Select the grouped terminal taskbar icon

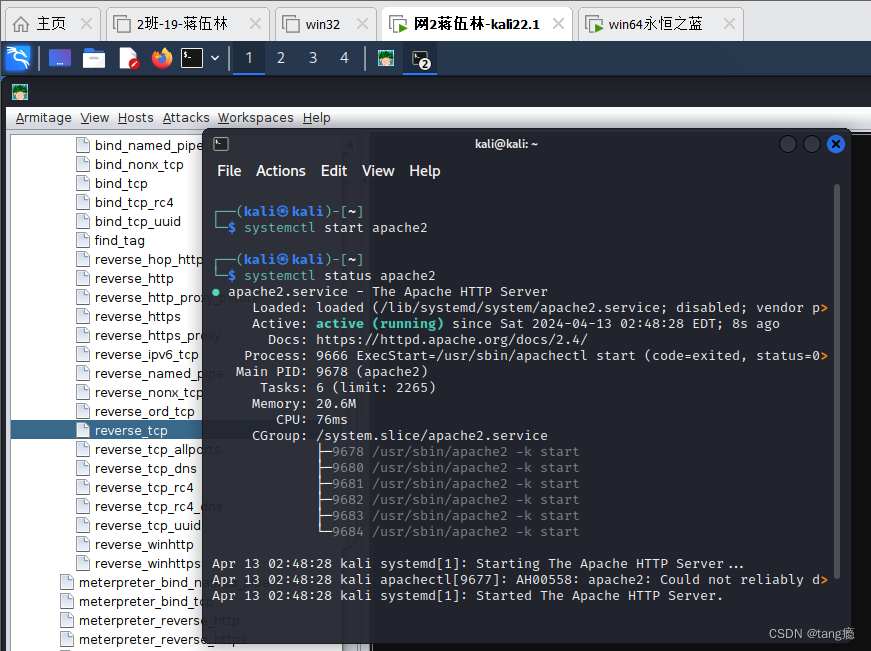(x=420, y=59)
